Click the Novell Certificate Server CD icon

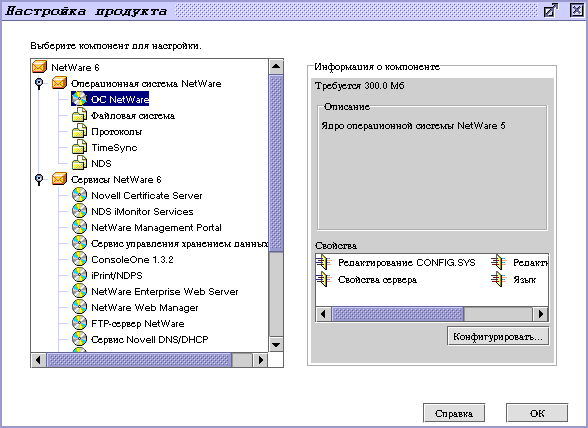point(79,195)
